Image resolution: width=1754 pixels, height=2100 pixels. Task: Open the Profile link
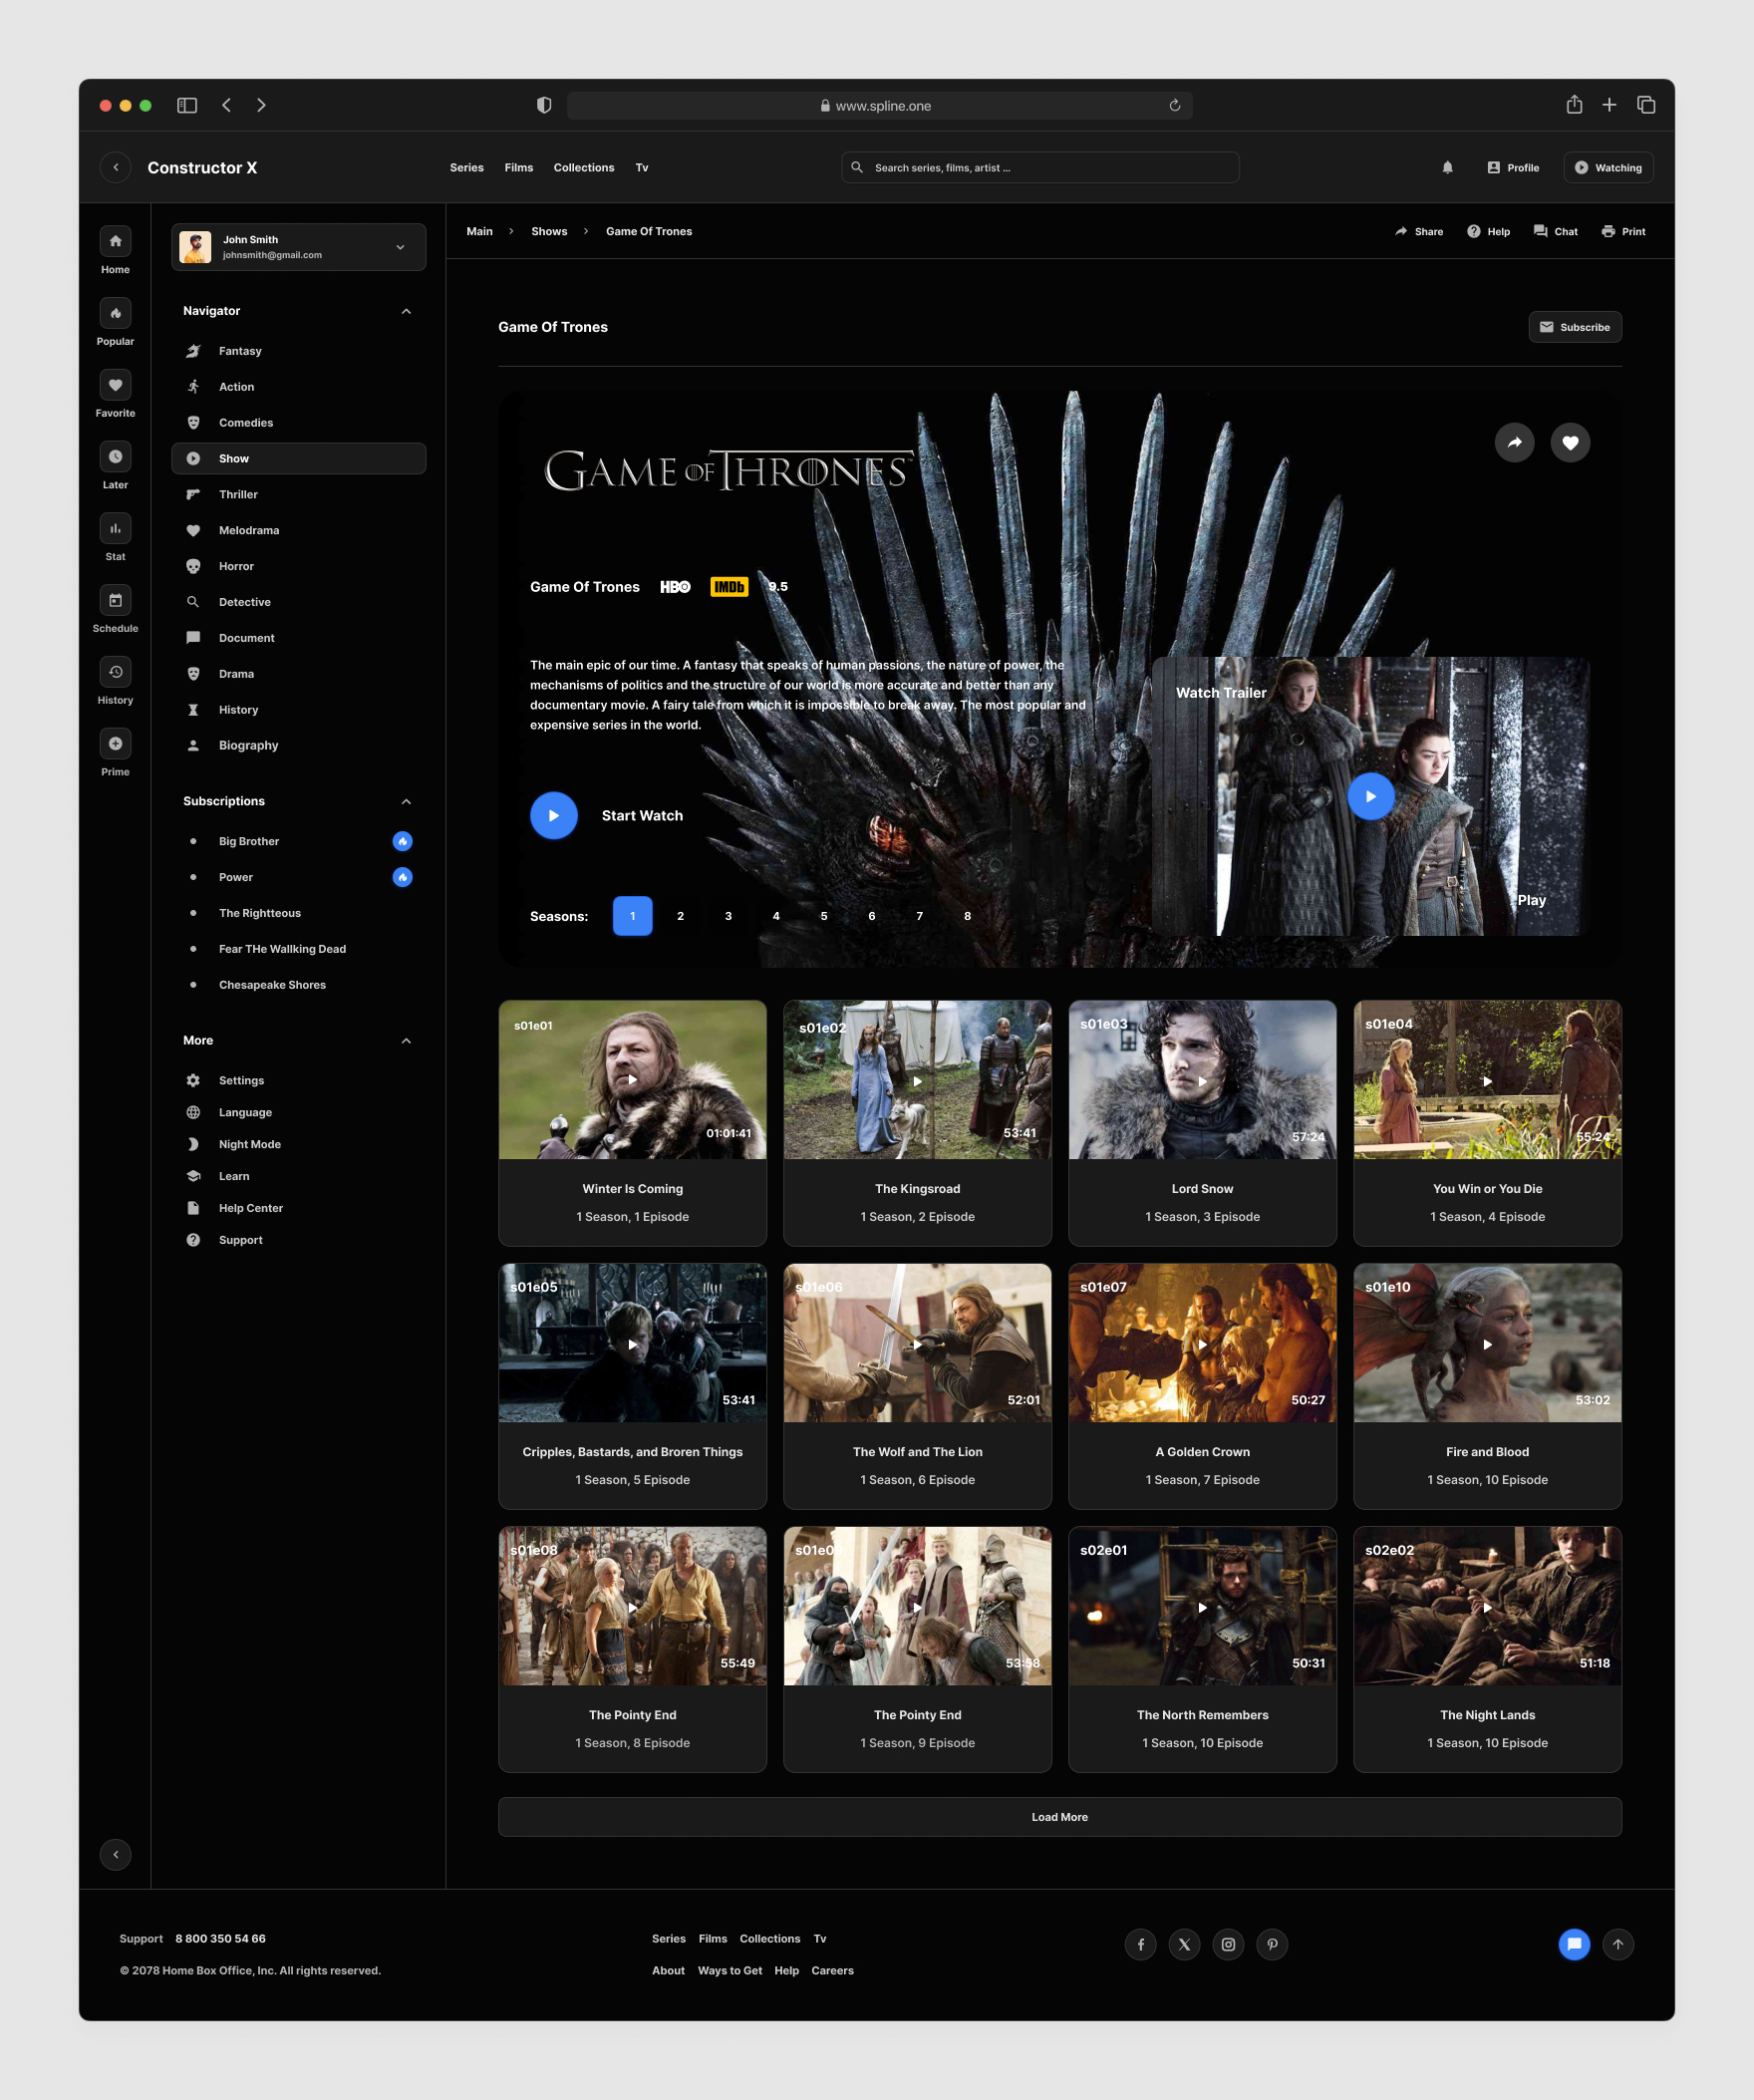1513,168
